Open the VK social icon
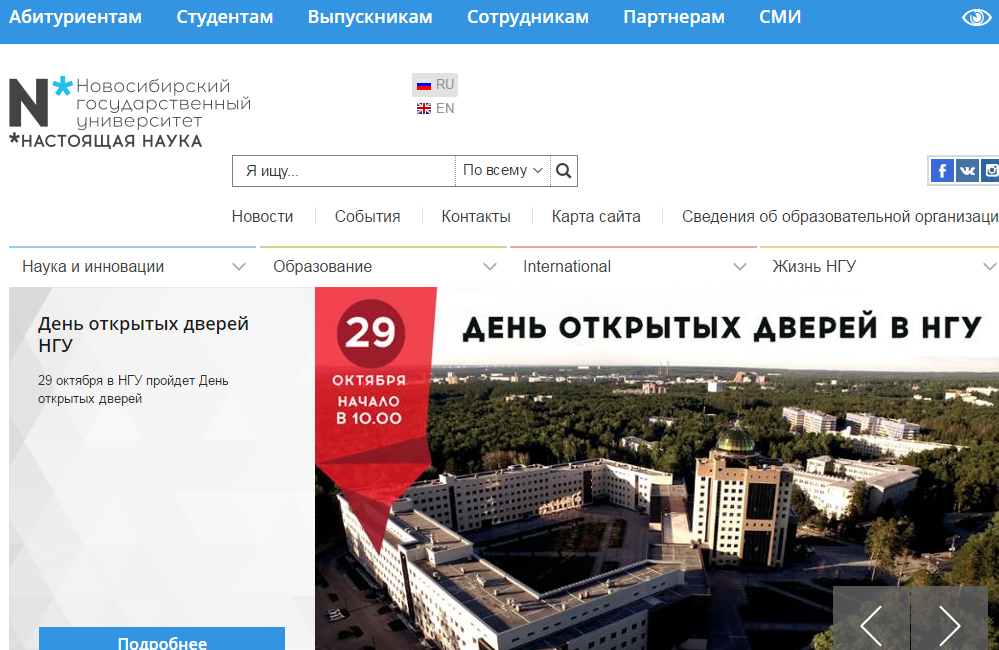 [x=967, y=171]
